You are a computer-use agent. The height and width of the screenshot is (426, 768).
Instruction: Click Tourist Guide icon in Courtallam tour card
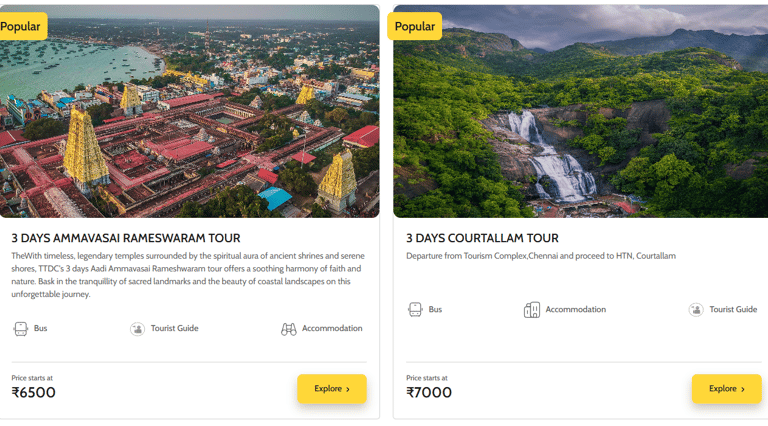[x=696, y=310]
